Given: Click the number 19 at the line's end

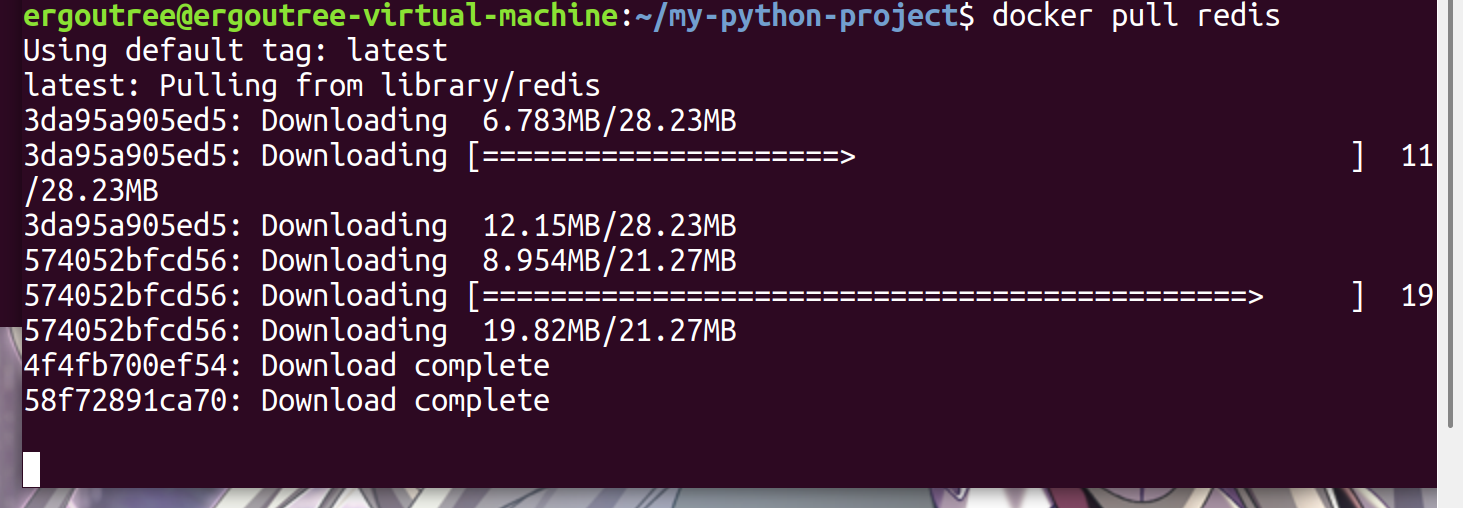Looking at the screenshot, I should (1417, 296).
